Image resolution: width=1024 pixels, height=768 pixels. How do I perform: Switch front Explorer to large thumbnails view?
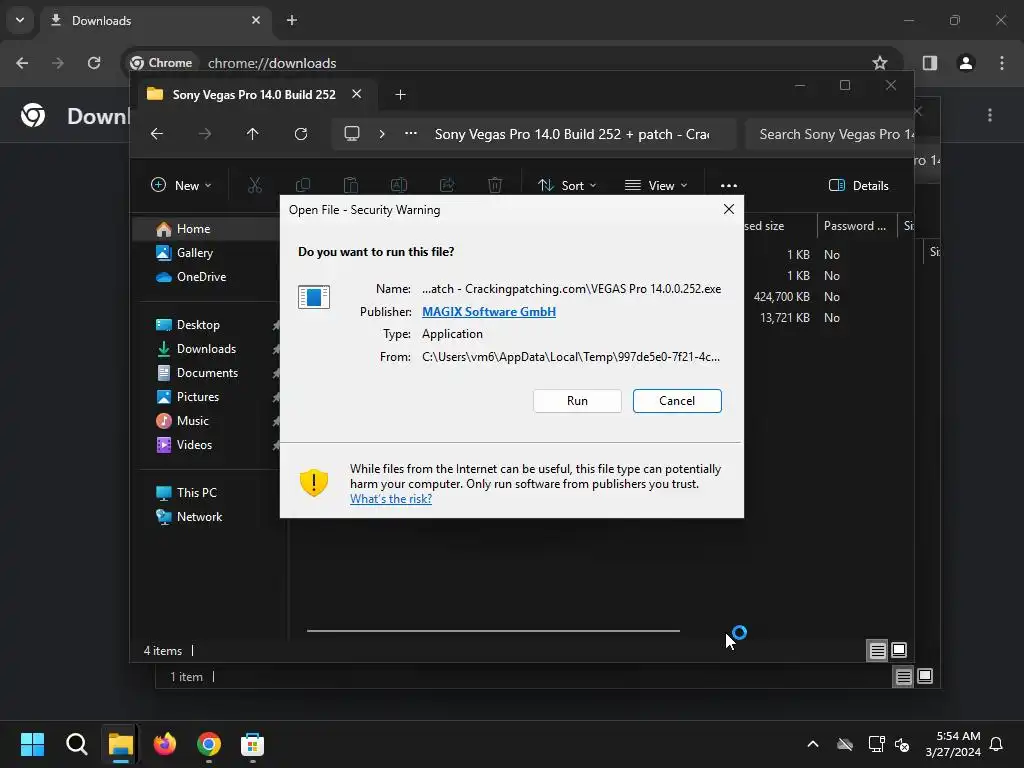point(899,650)
